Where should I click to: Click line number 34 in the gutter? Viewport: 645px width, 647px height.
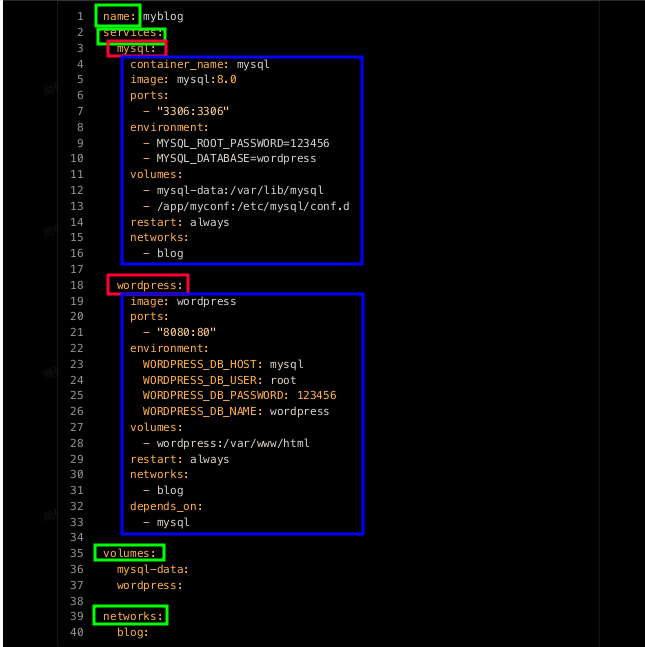coord(77,537)
